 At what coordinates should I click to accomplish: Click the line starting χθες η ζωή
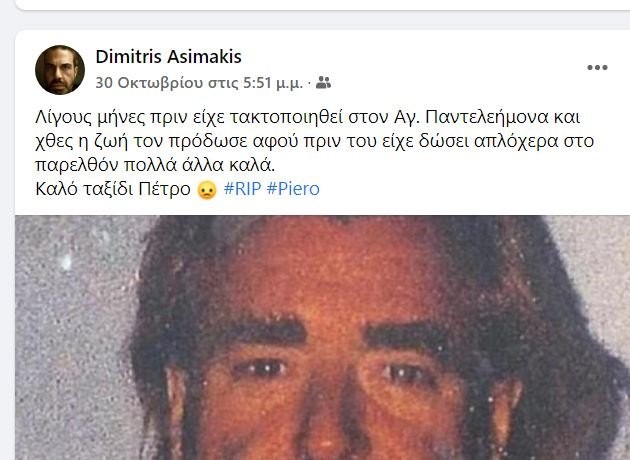(315, 141)
